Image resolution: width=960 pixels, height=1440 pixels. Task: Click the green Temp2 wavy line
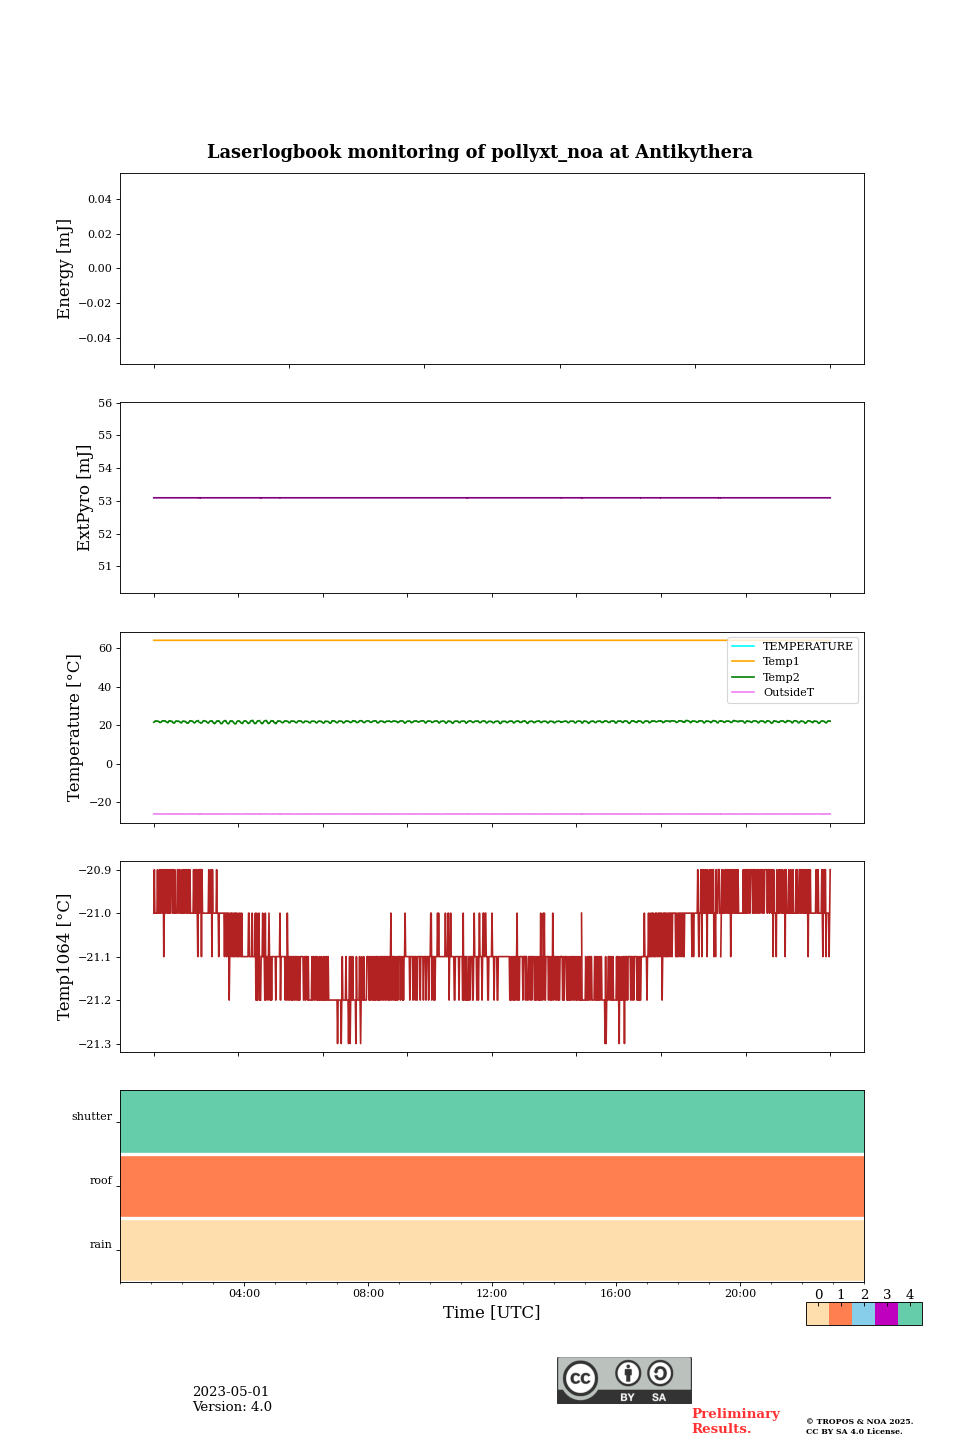tap(492, 722)
